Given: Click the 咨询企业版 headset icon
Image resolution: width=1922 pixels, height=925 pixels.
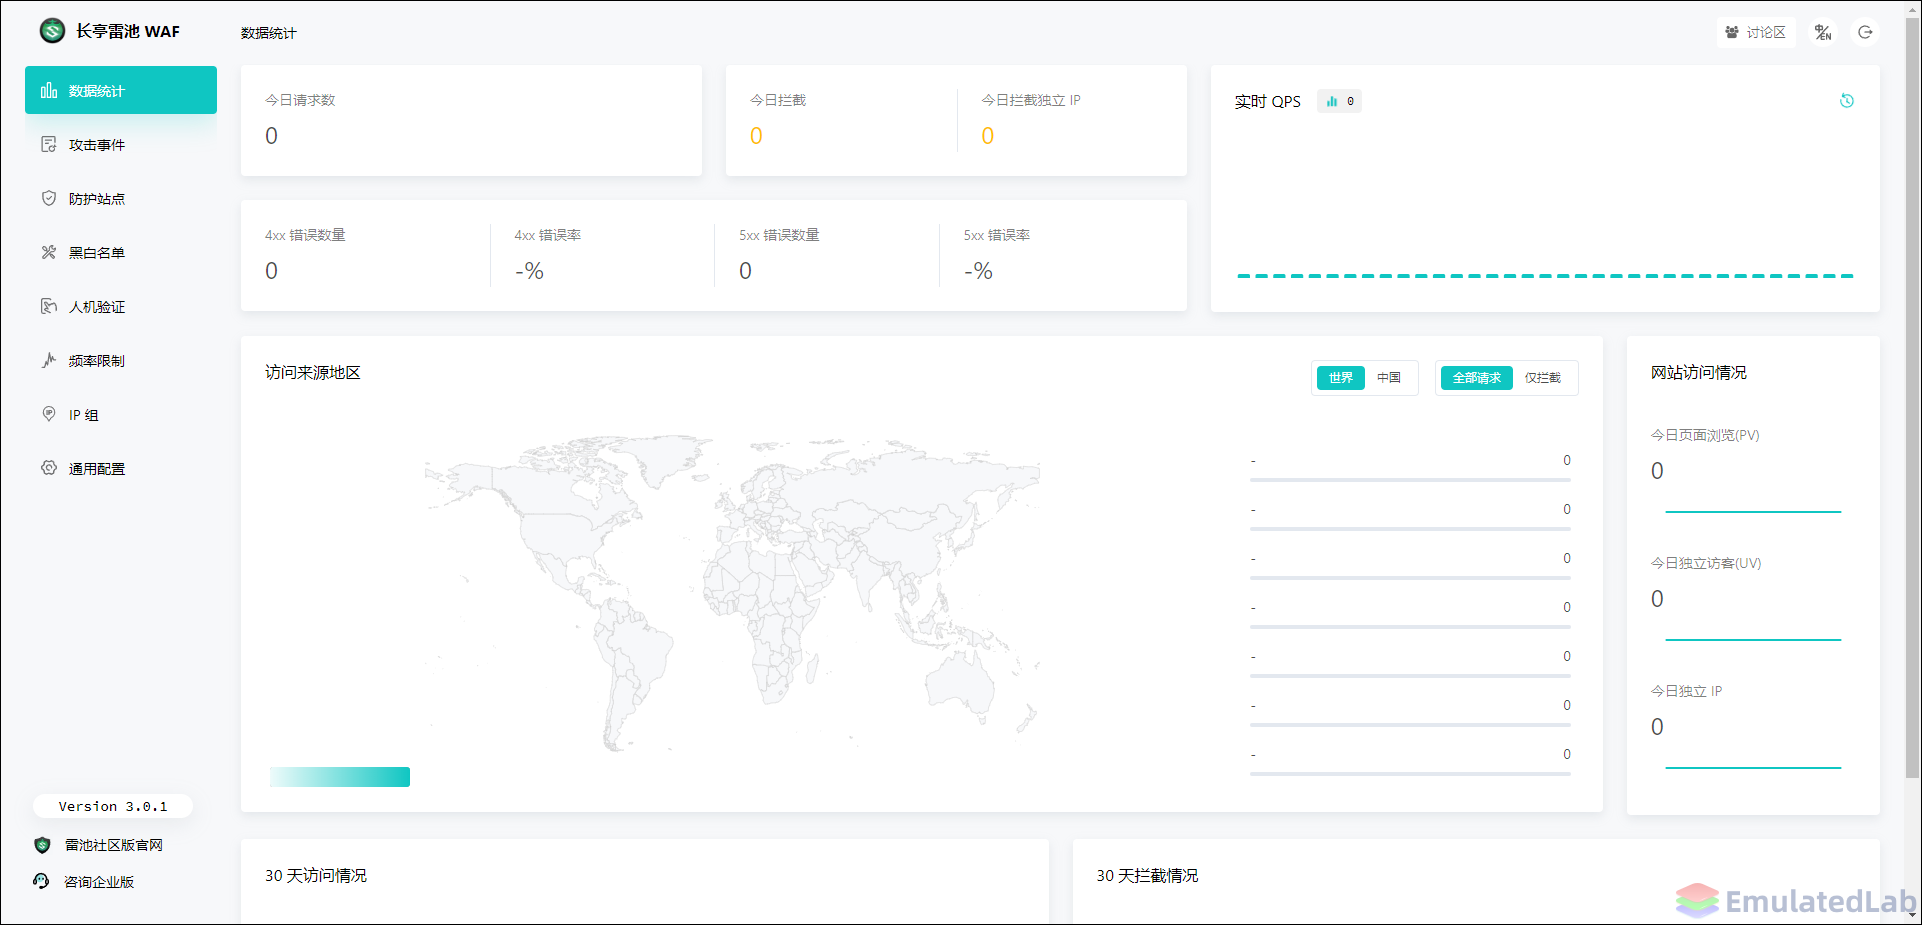Looking at the screenshot, I should tap(42, 881).
